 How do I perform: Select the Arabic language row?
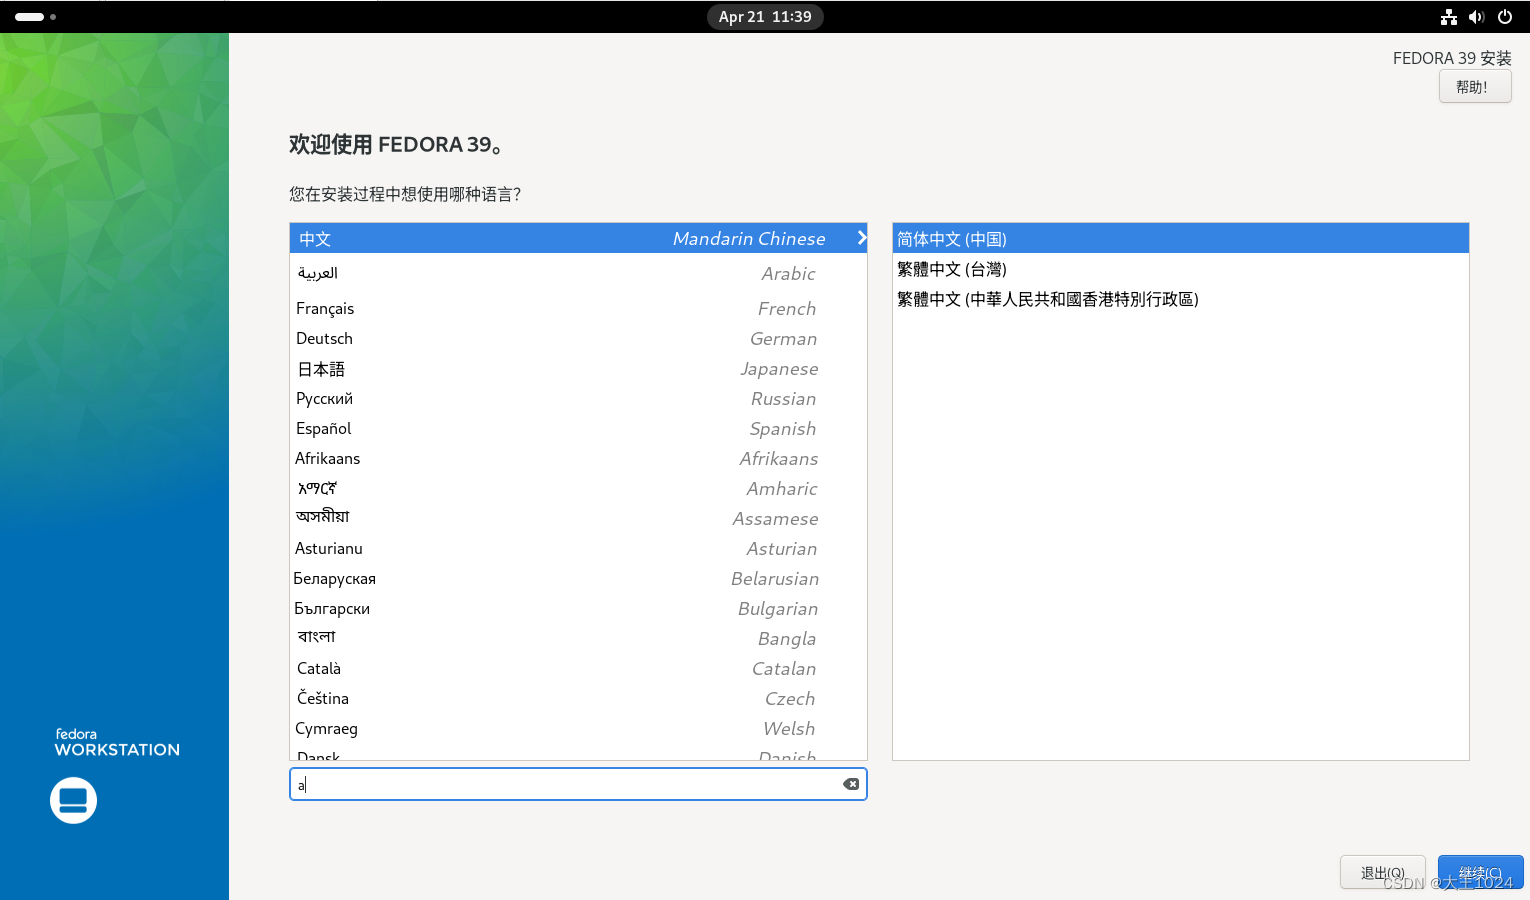pos(578,273)
